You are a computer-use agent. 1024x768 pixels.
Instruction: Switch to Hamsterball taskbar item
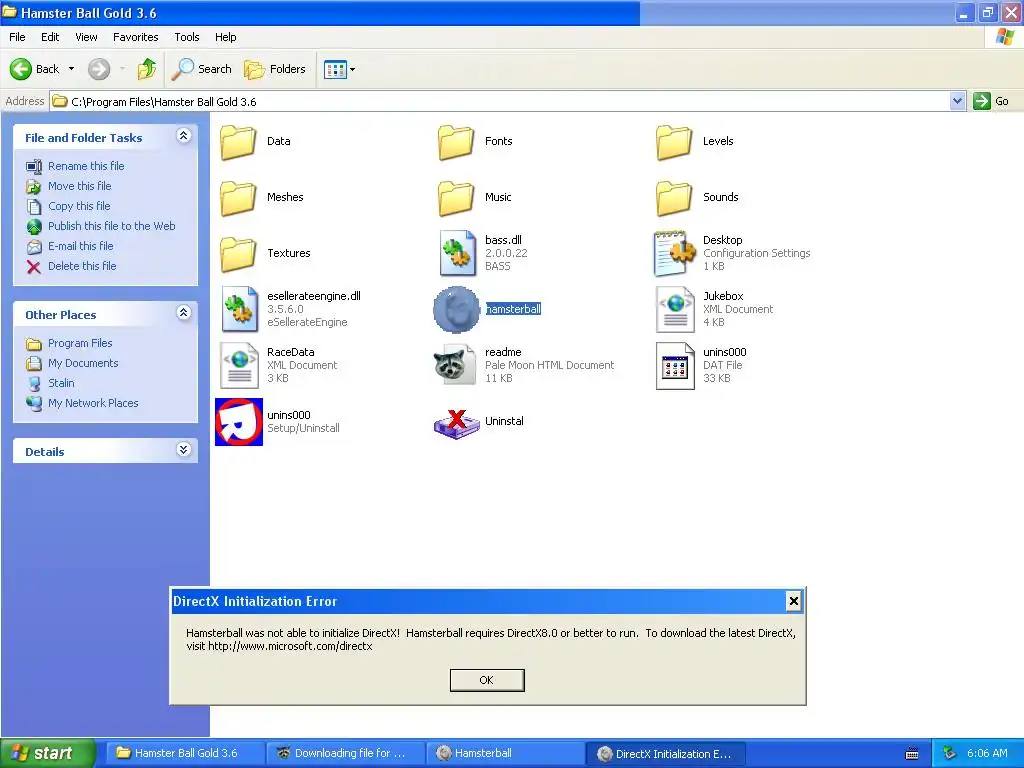(x=505, y=753)
